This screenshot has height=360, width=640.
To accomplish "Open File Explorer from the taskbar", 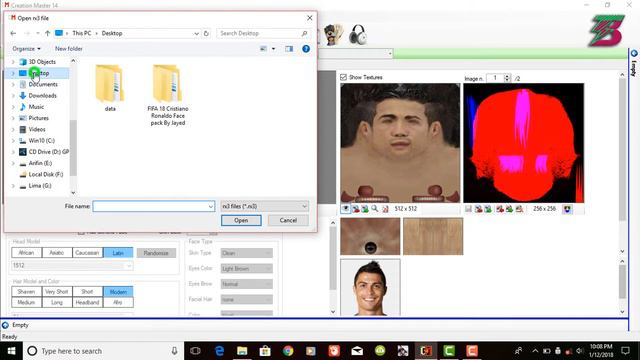I will (x=242, y=351).
